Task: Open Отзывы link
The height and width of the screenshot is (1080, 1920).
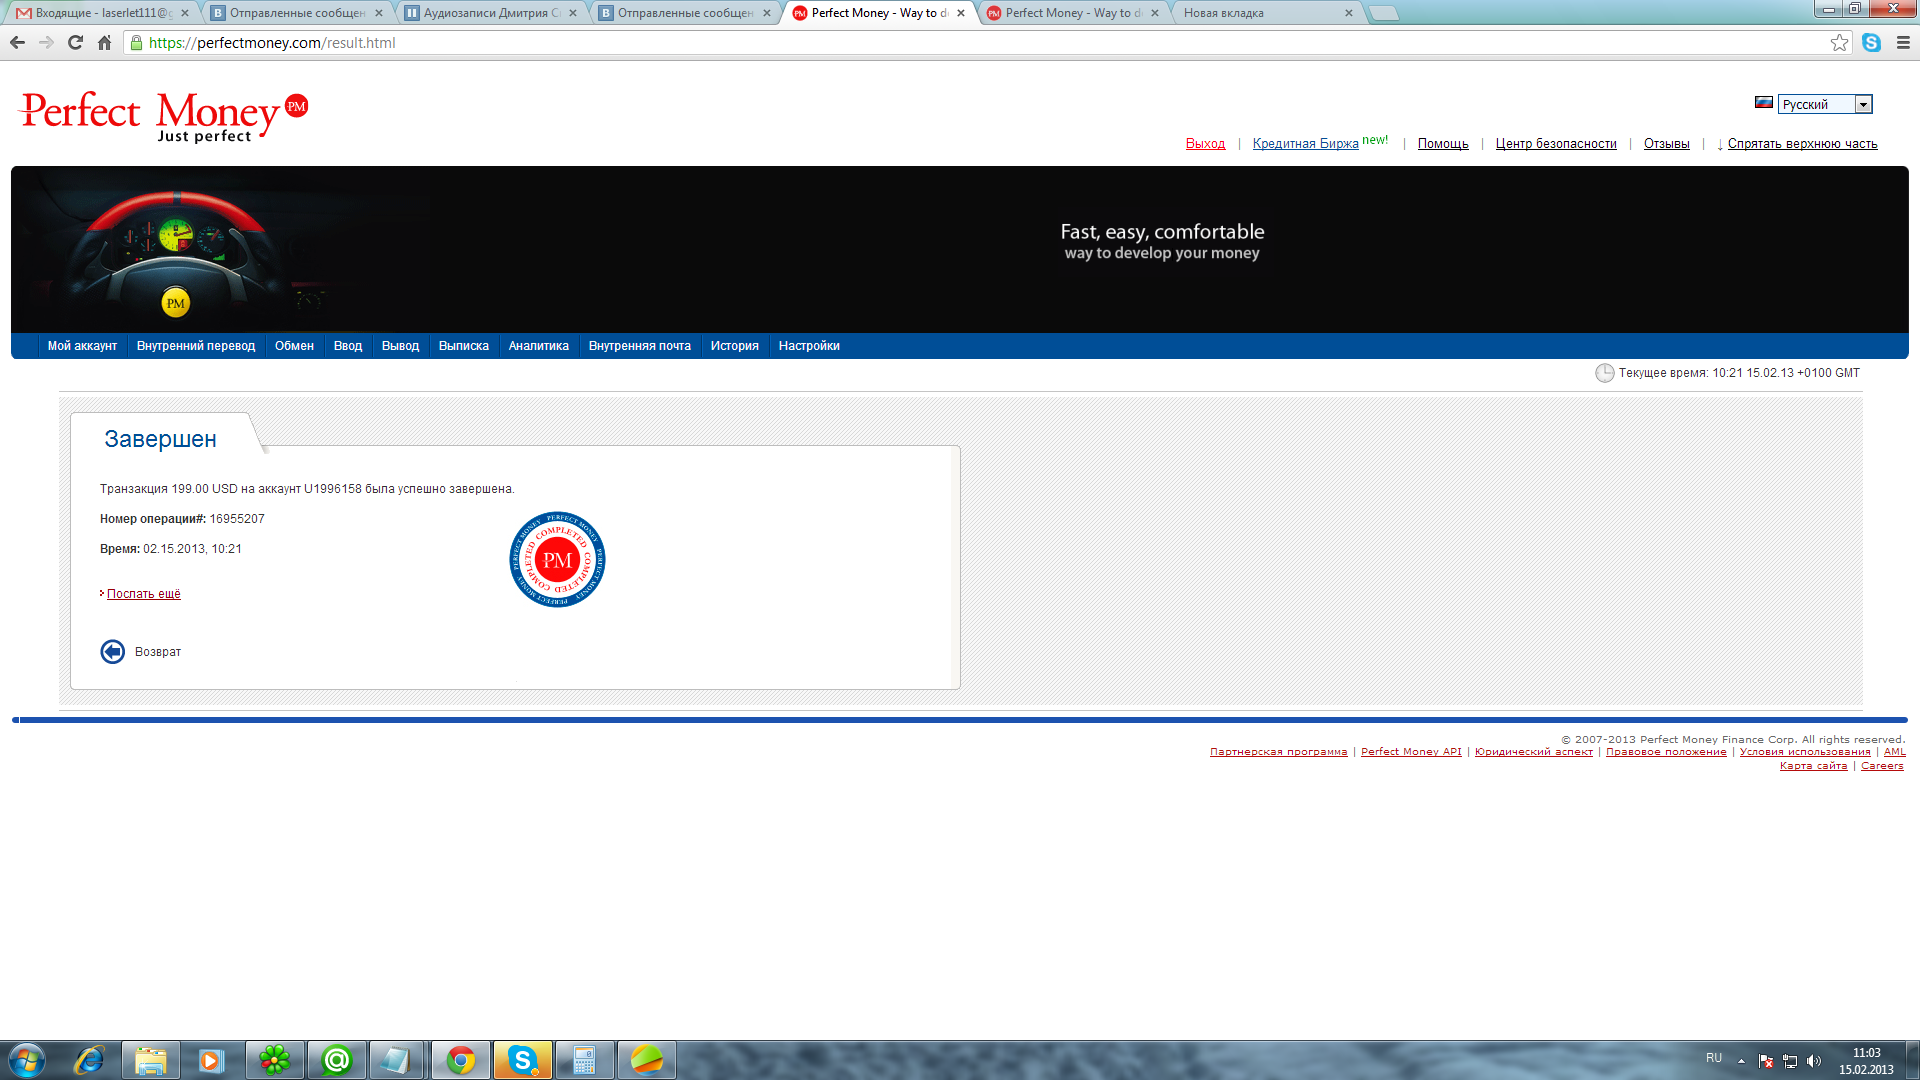Action: [x=1667, y=144]
